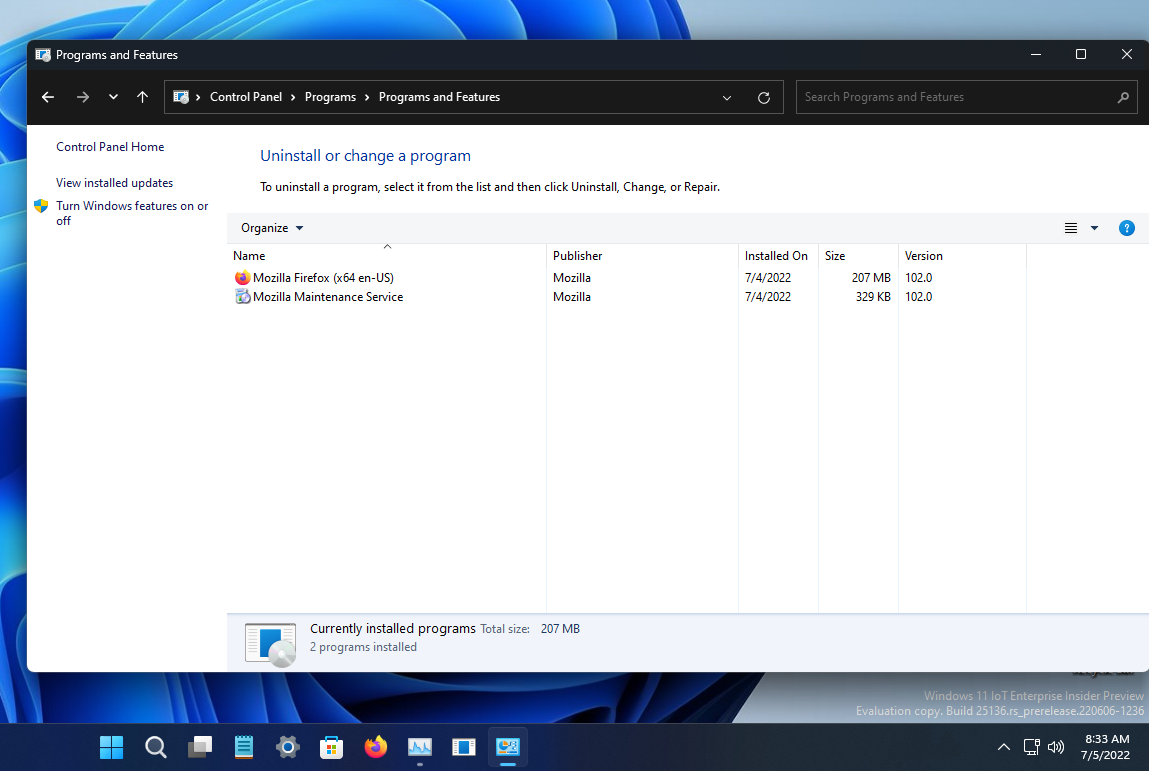
Task: Click 7/4/2022 date in Firefox row
Action: [767, 278]
